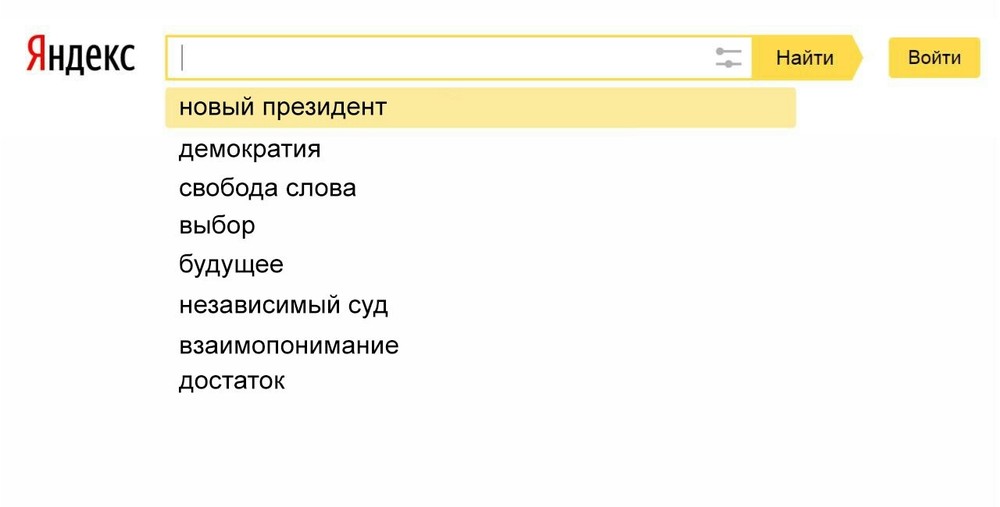This screenshot has width=1000, height=507.
Task: Open search settings sliders icon
Action: pyautogui.click(x=729, y=57)
